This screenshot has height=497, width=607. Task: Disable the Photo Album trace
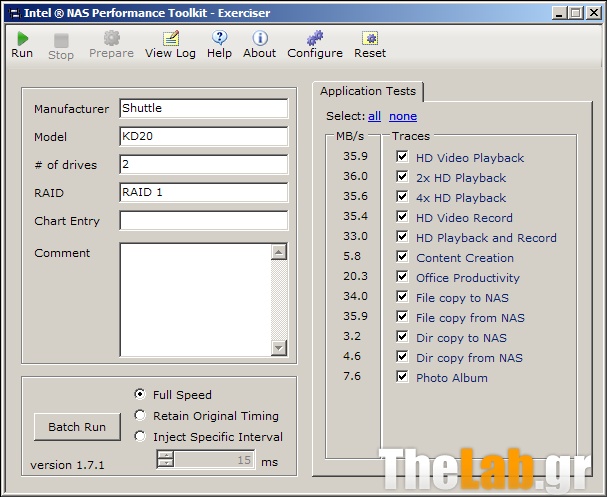402,377
